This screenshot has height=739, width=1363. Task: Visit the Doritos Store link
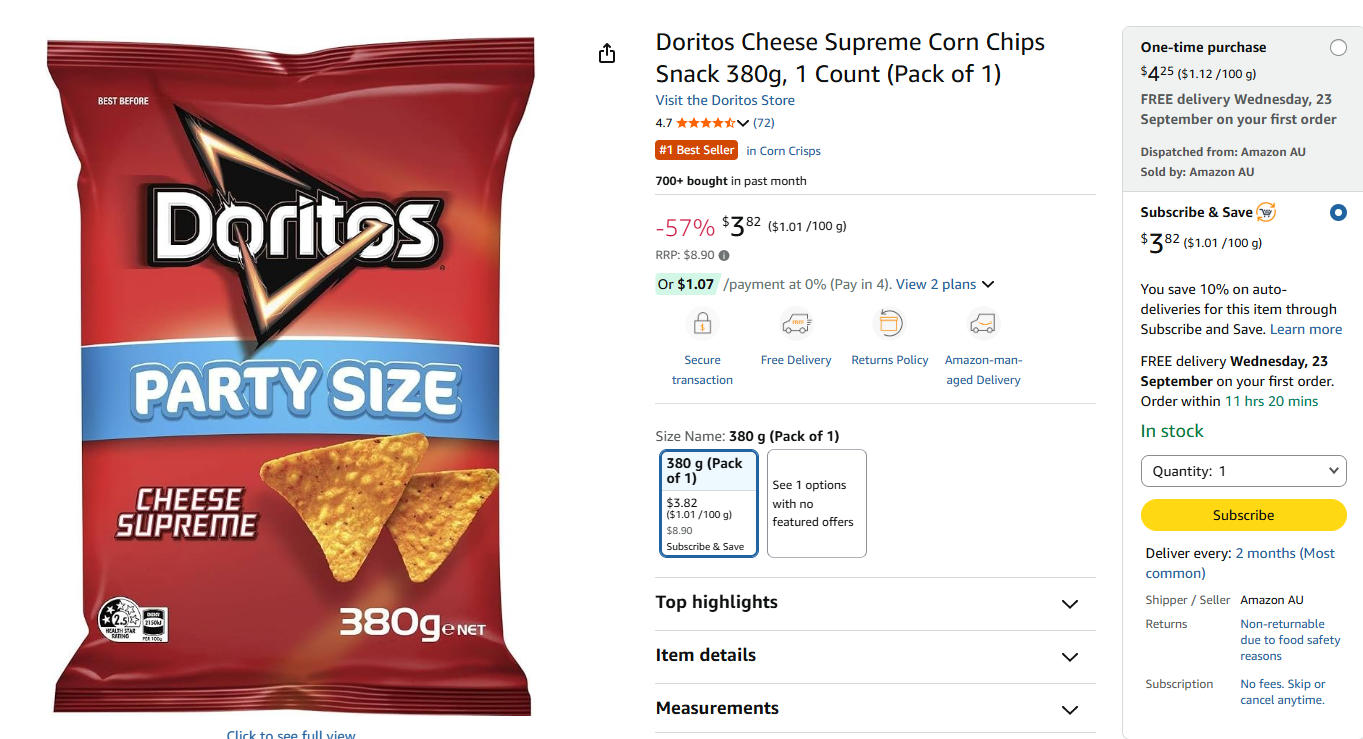pos(725,100)
